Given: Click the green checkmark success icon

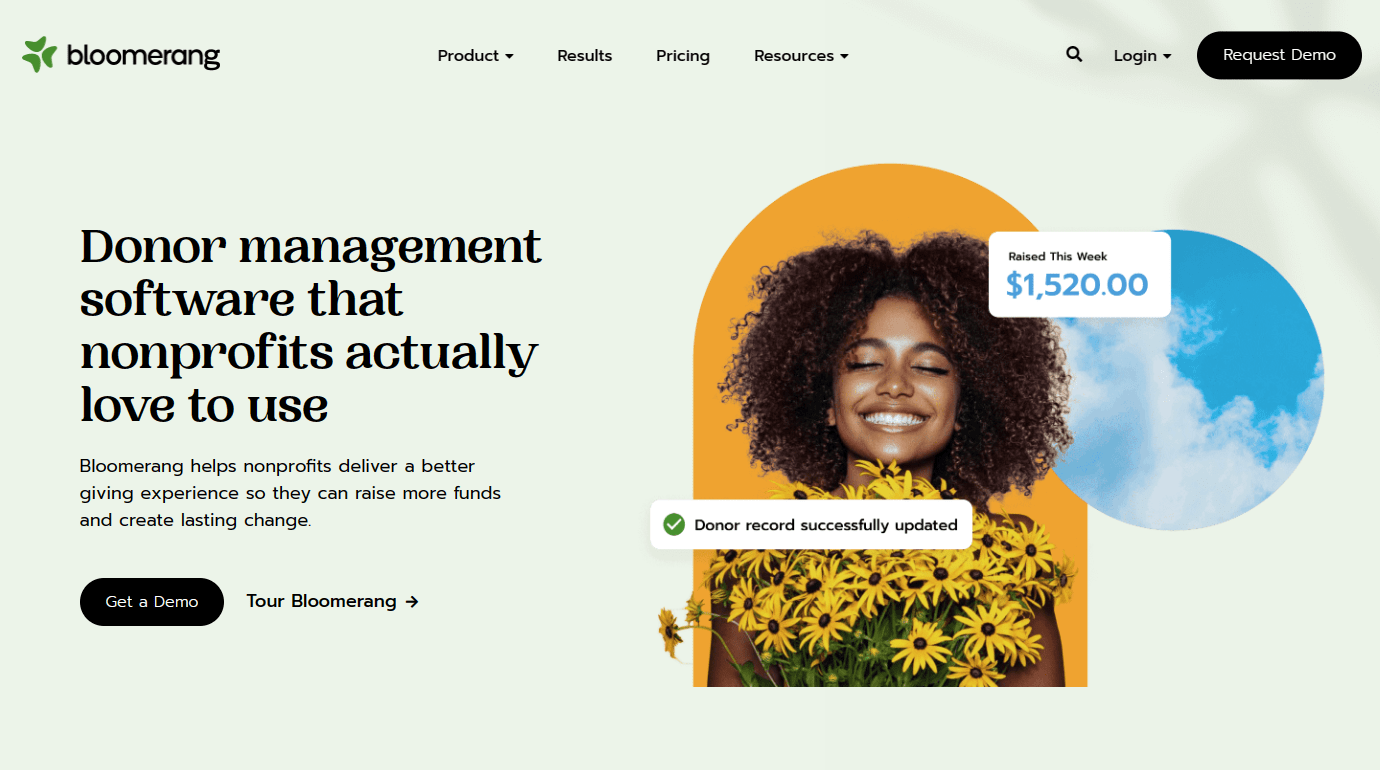Looking at the screenshot, I should coord(674,524).
